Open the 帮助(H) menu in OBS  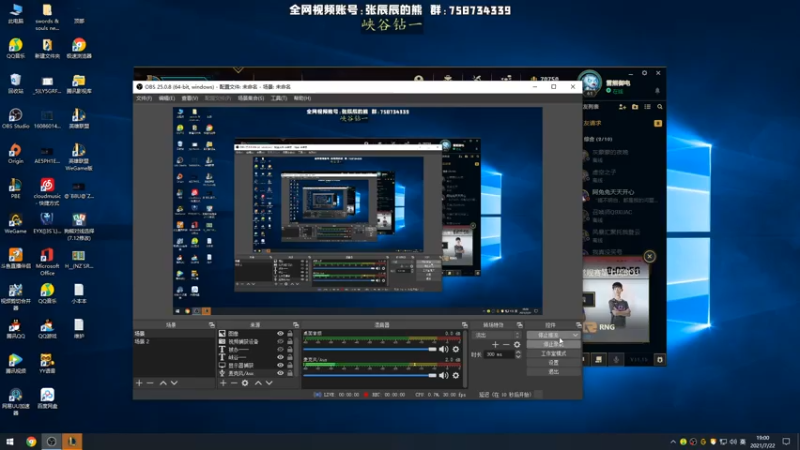point(302,98)
